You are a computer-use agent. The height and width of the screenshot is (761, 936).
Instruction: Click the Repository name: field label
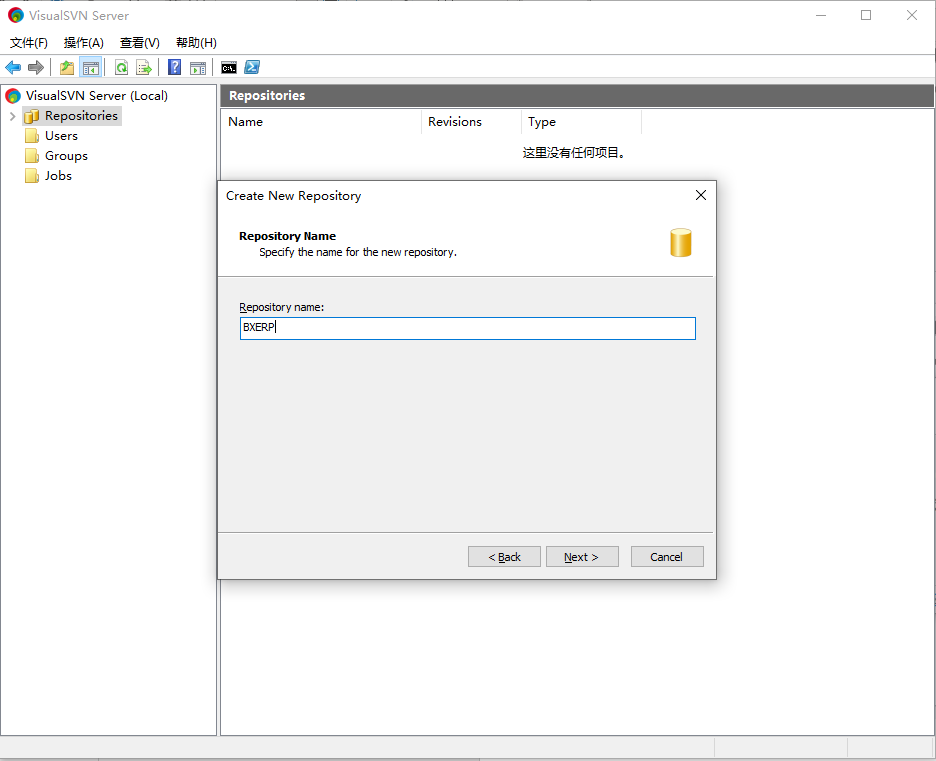pos(282,307)
